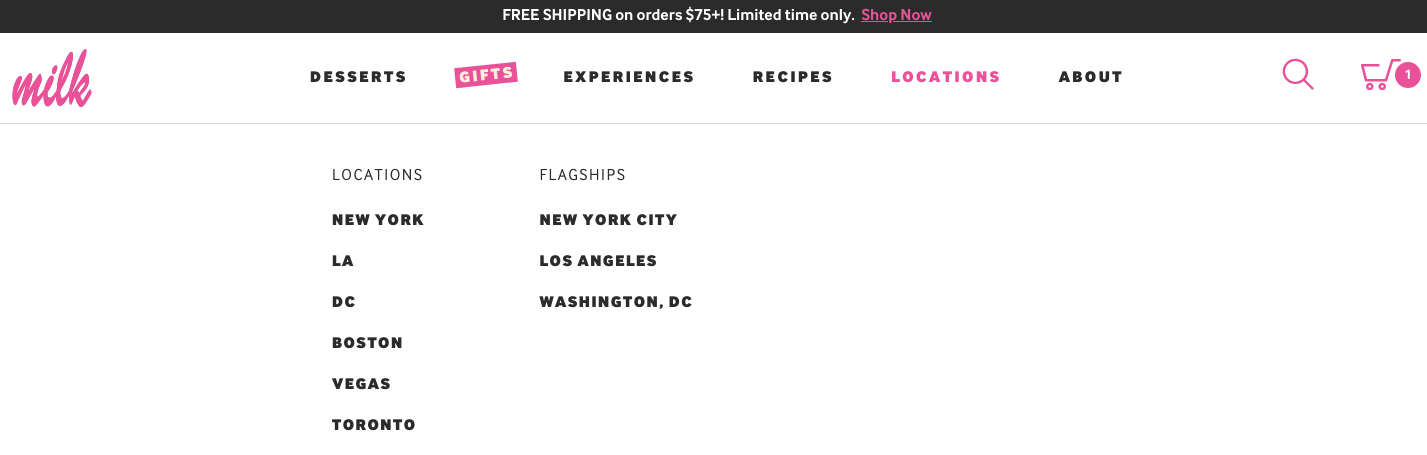This screenshot has height=455, width=1427.
Task: Open the About menu
Action: [1091, 77]
